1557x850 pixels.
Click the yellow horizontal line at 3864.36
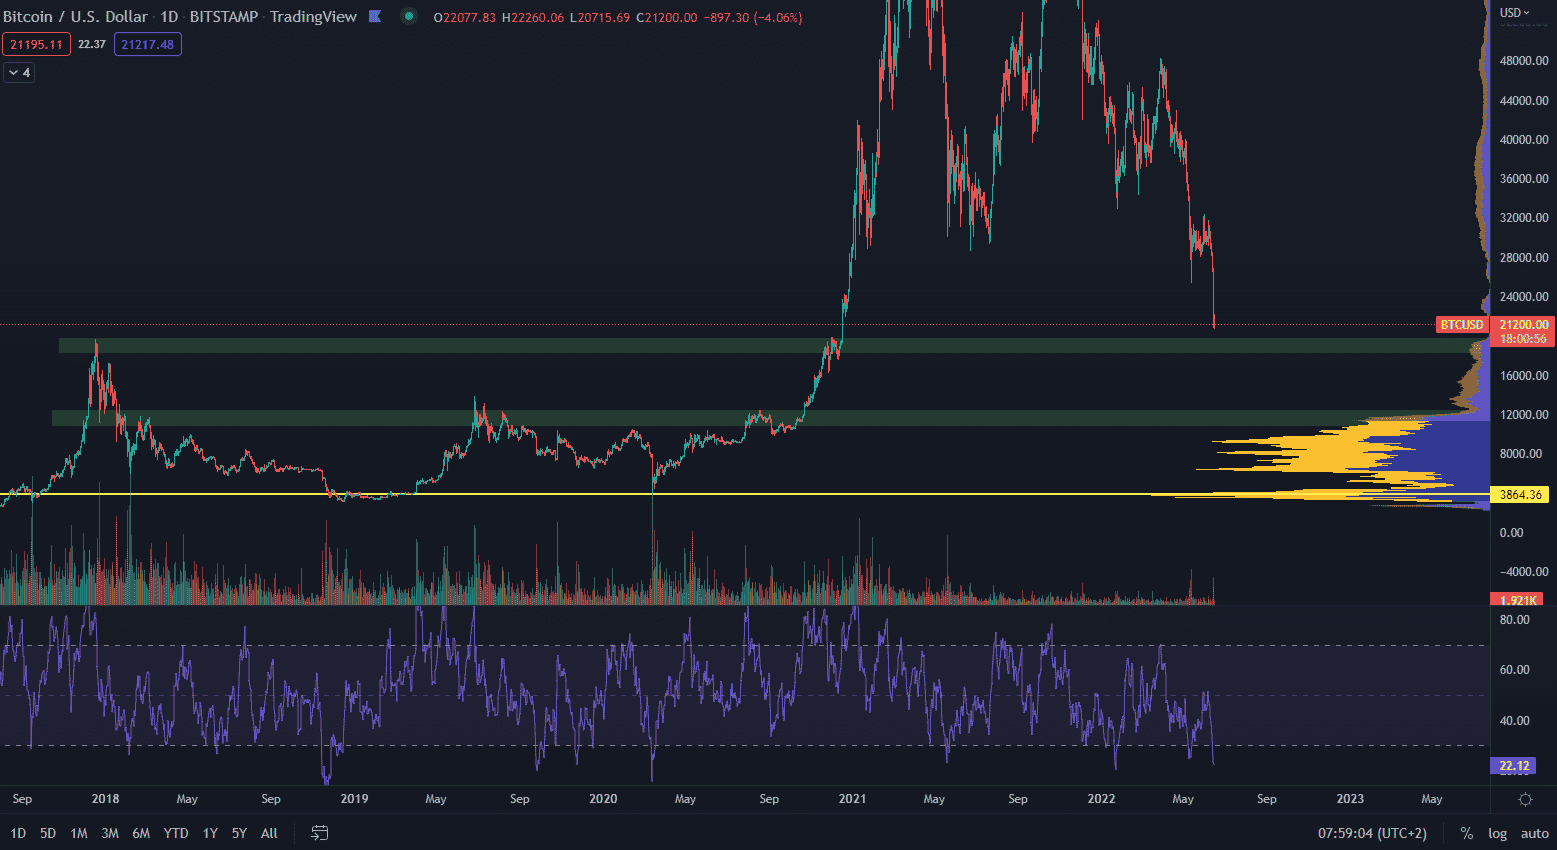[x=700, y=494]
